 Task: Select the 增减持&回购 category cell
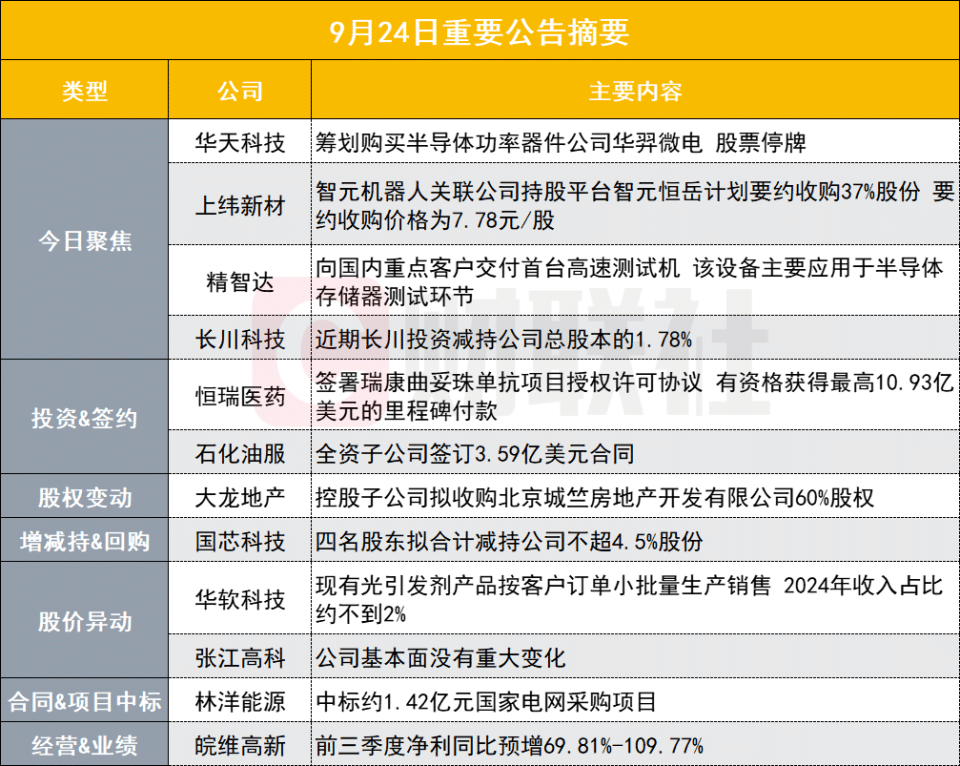point(85,541)
